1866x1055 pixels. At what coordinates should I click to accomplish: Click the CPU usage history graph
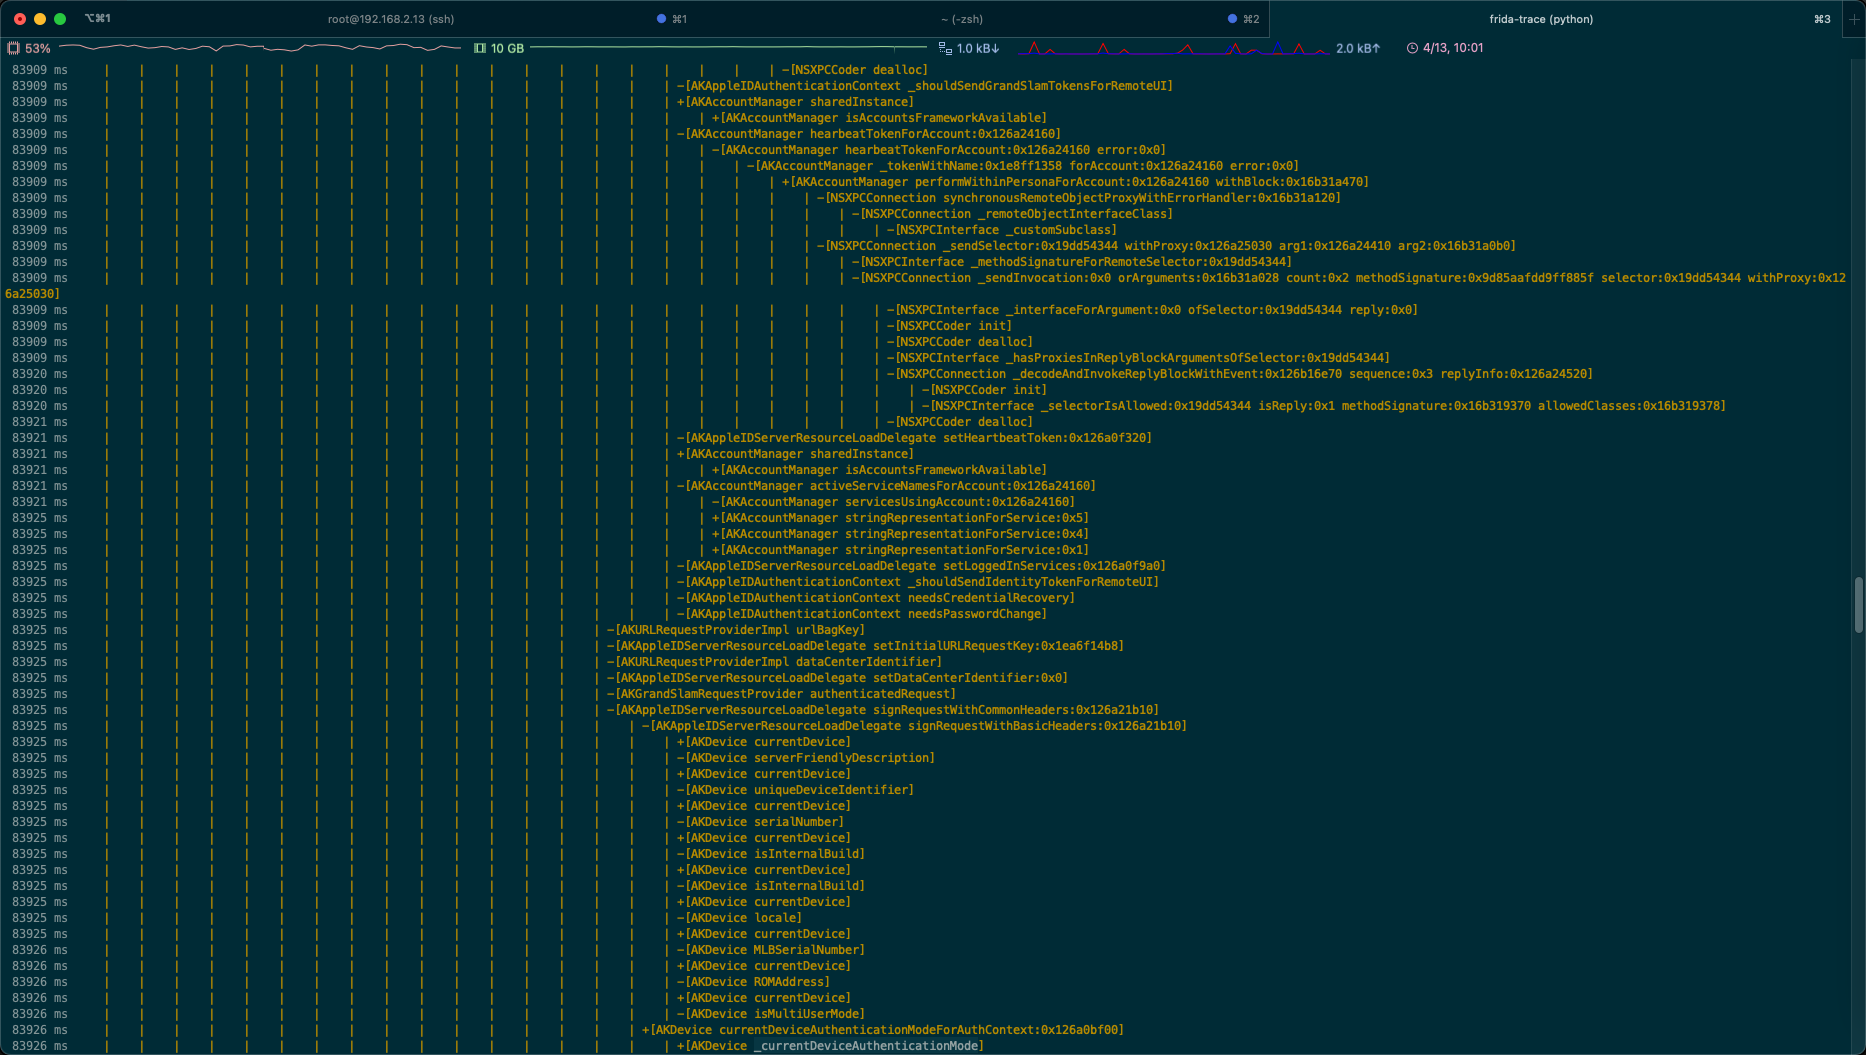[260, 47]
